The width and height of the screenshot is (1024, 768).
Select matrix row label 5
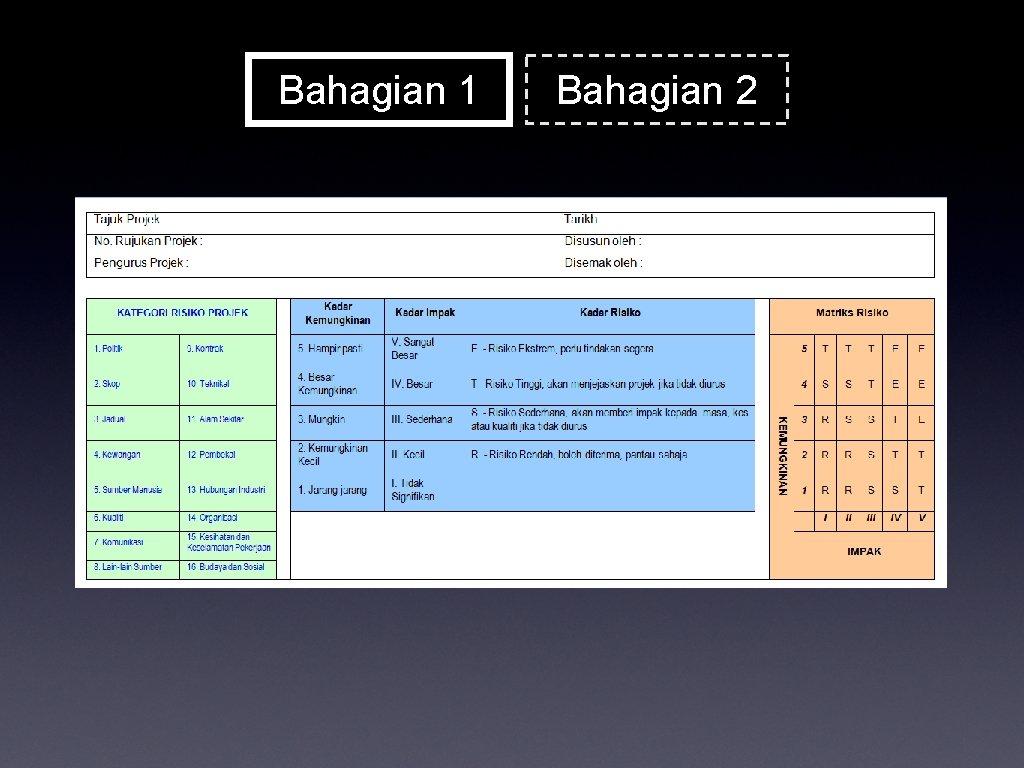[x=805, y=349]
